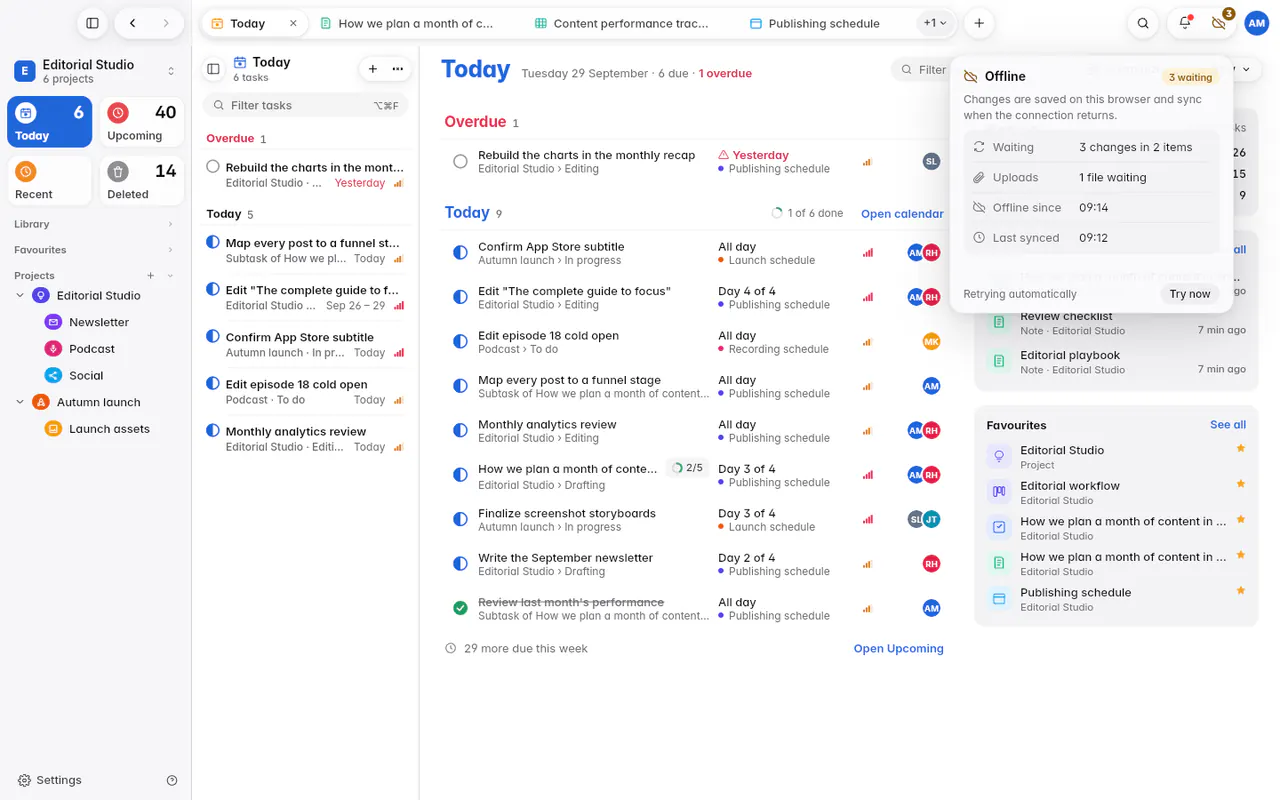Collapse the Editorial Studio project tree

pyautogui.click(x=20, y=296)
